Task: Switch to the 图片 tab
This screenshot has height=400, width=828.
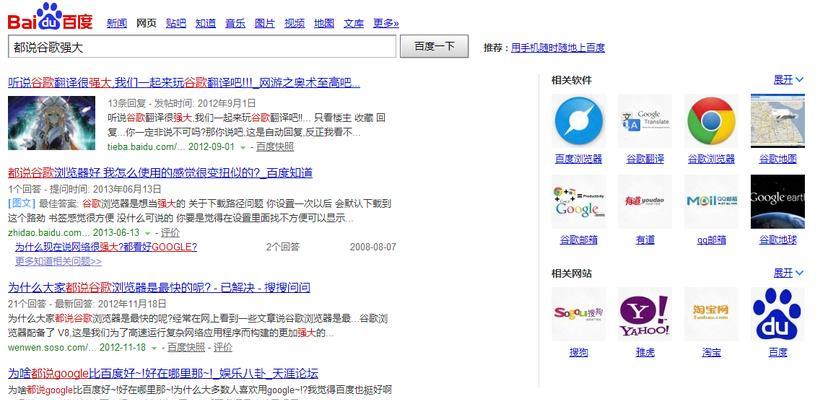Action: pos(265,23)
